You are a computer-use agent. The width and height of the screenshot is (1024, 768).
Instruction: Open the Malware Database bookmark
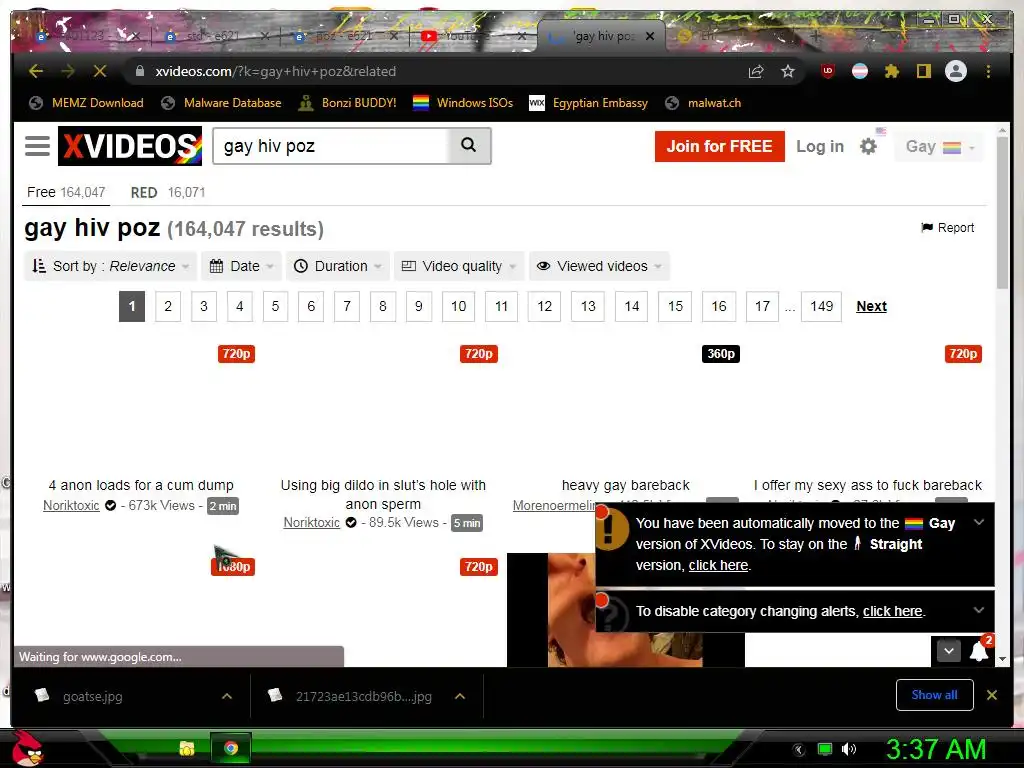point(221,103)
